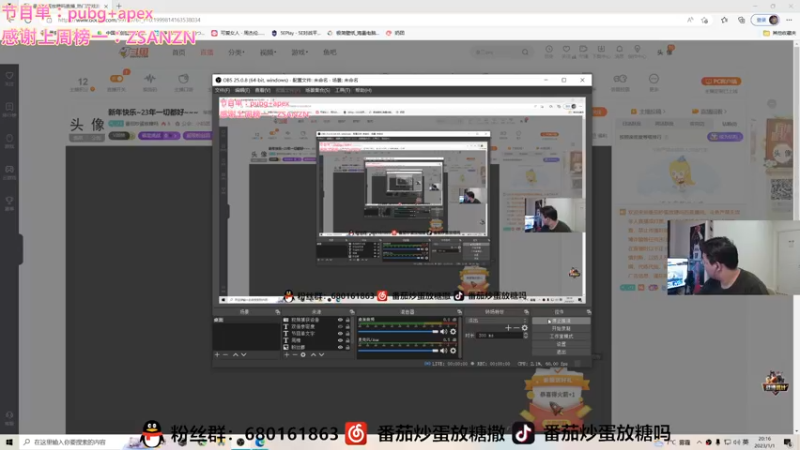Open Windows Start menu
The width and height of the screenshot is (800, 450).
point(9,442)
